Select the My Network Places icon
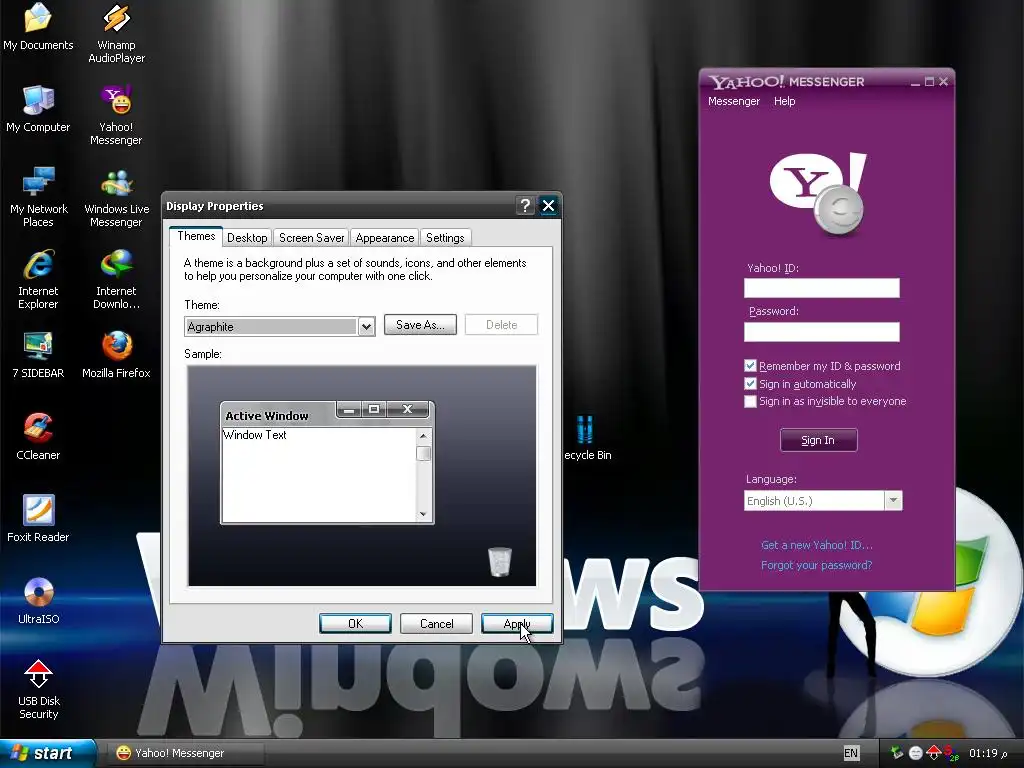 [x=39, y=197]
